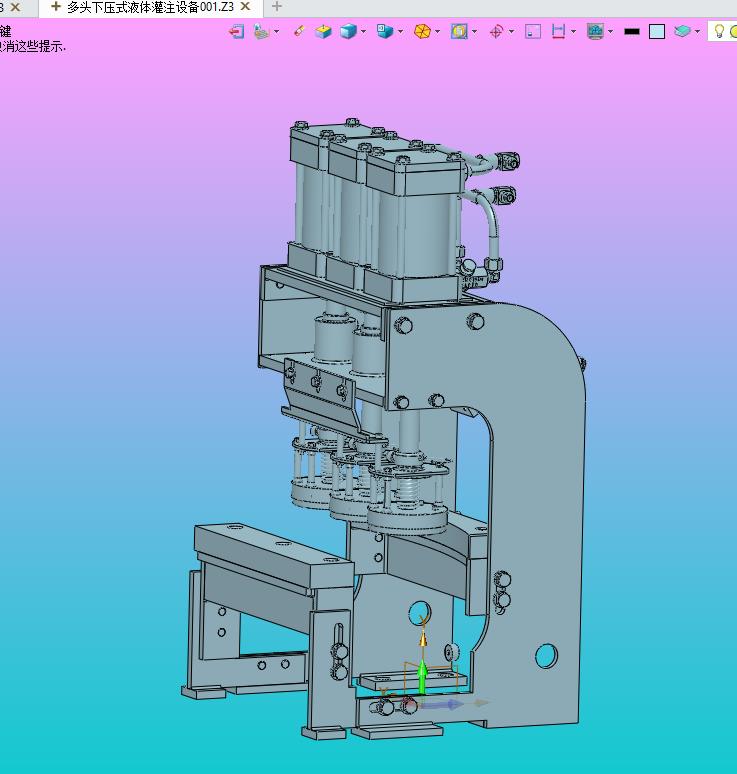Click the blue axis arrow of the triad

[x=444, y=704]
